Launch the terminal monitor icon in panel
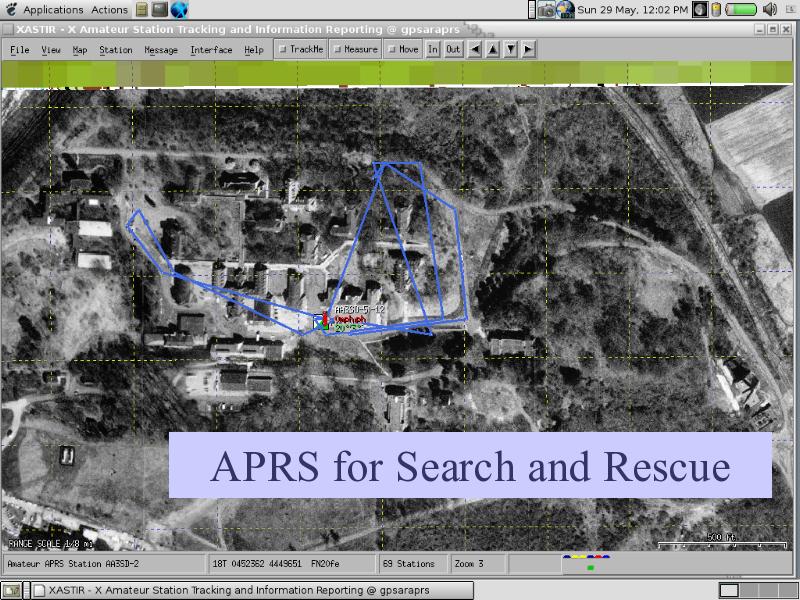Screen dimensions: 800x600 [x=160, y=9]
